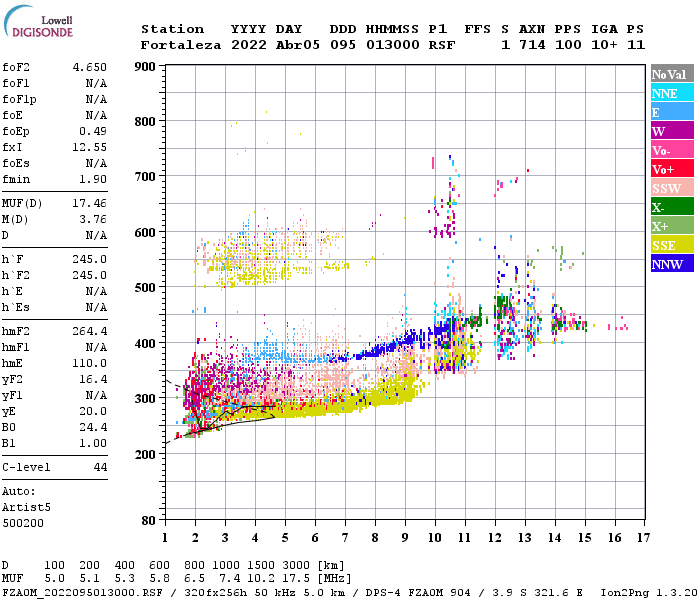Select the X+ light green swatch

pyautogui.click(x=672, y=225)
